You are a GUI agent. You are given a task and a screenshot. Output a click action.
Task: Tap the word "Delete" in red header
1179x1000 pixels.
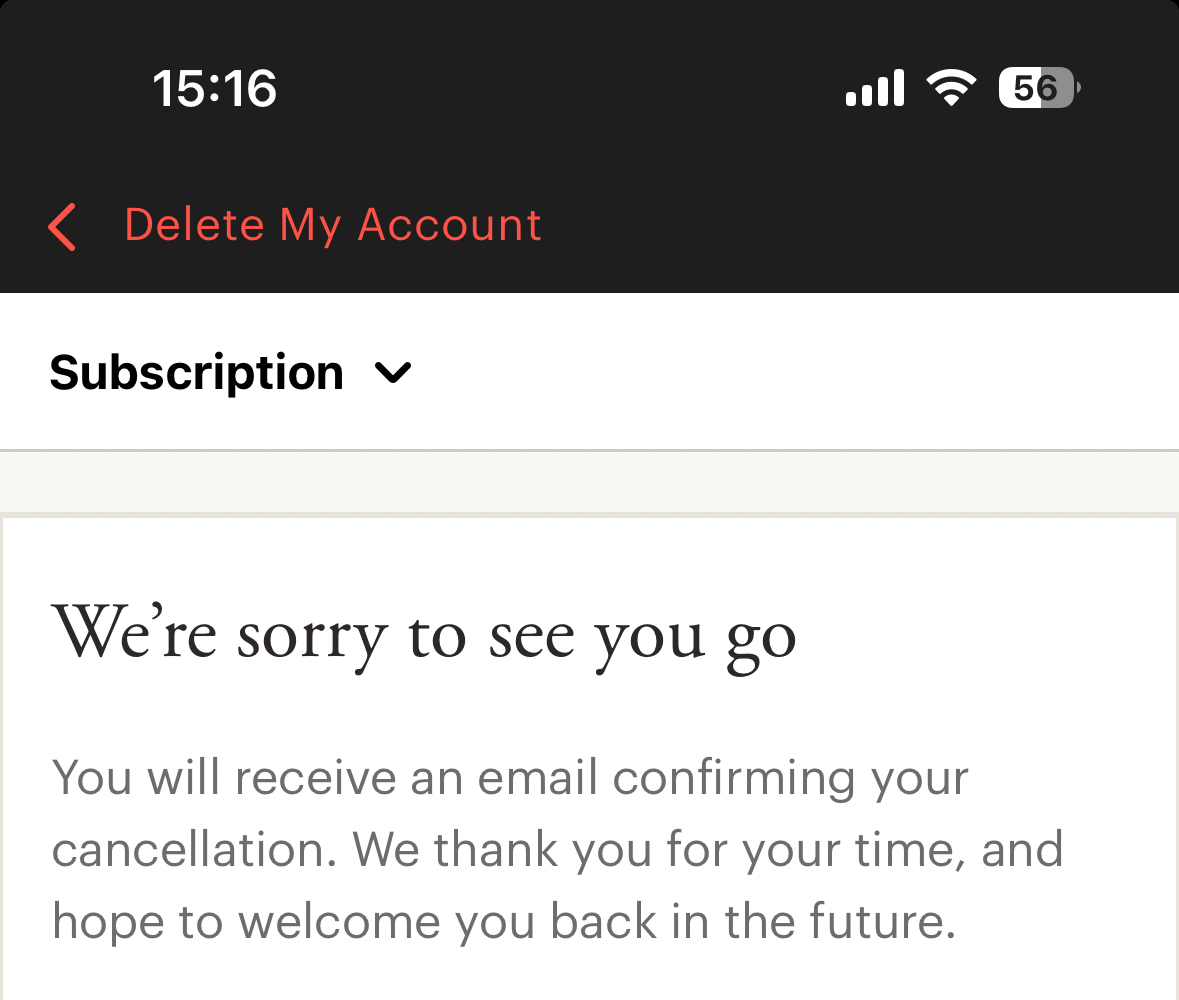coord(195,225)
